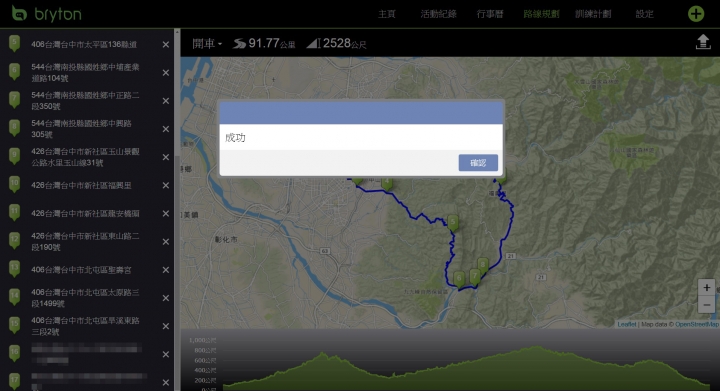Click marker 6 icon in waypoint list
Viewport: 720px width, 391px height.
(x=15, y=72)
